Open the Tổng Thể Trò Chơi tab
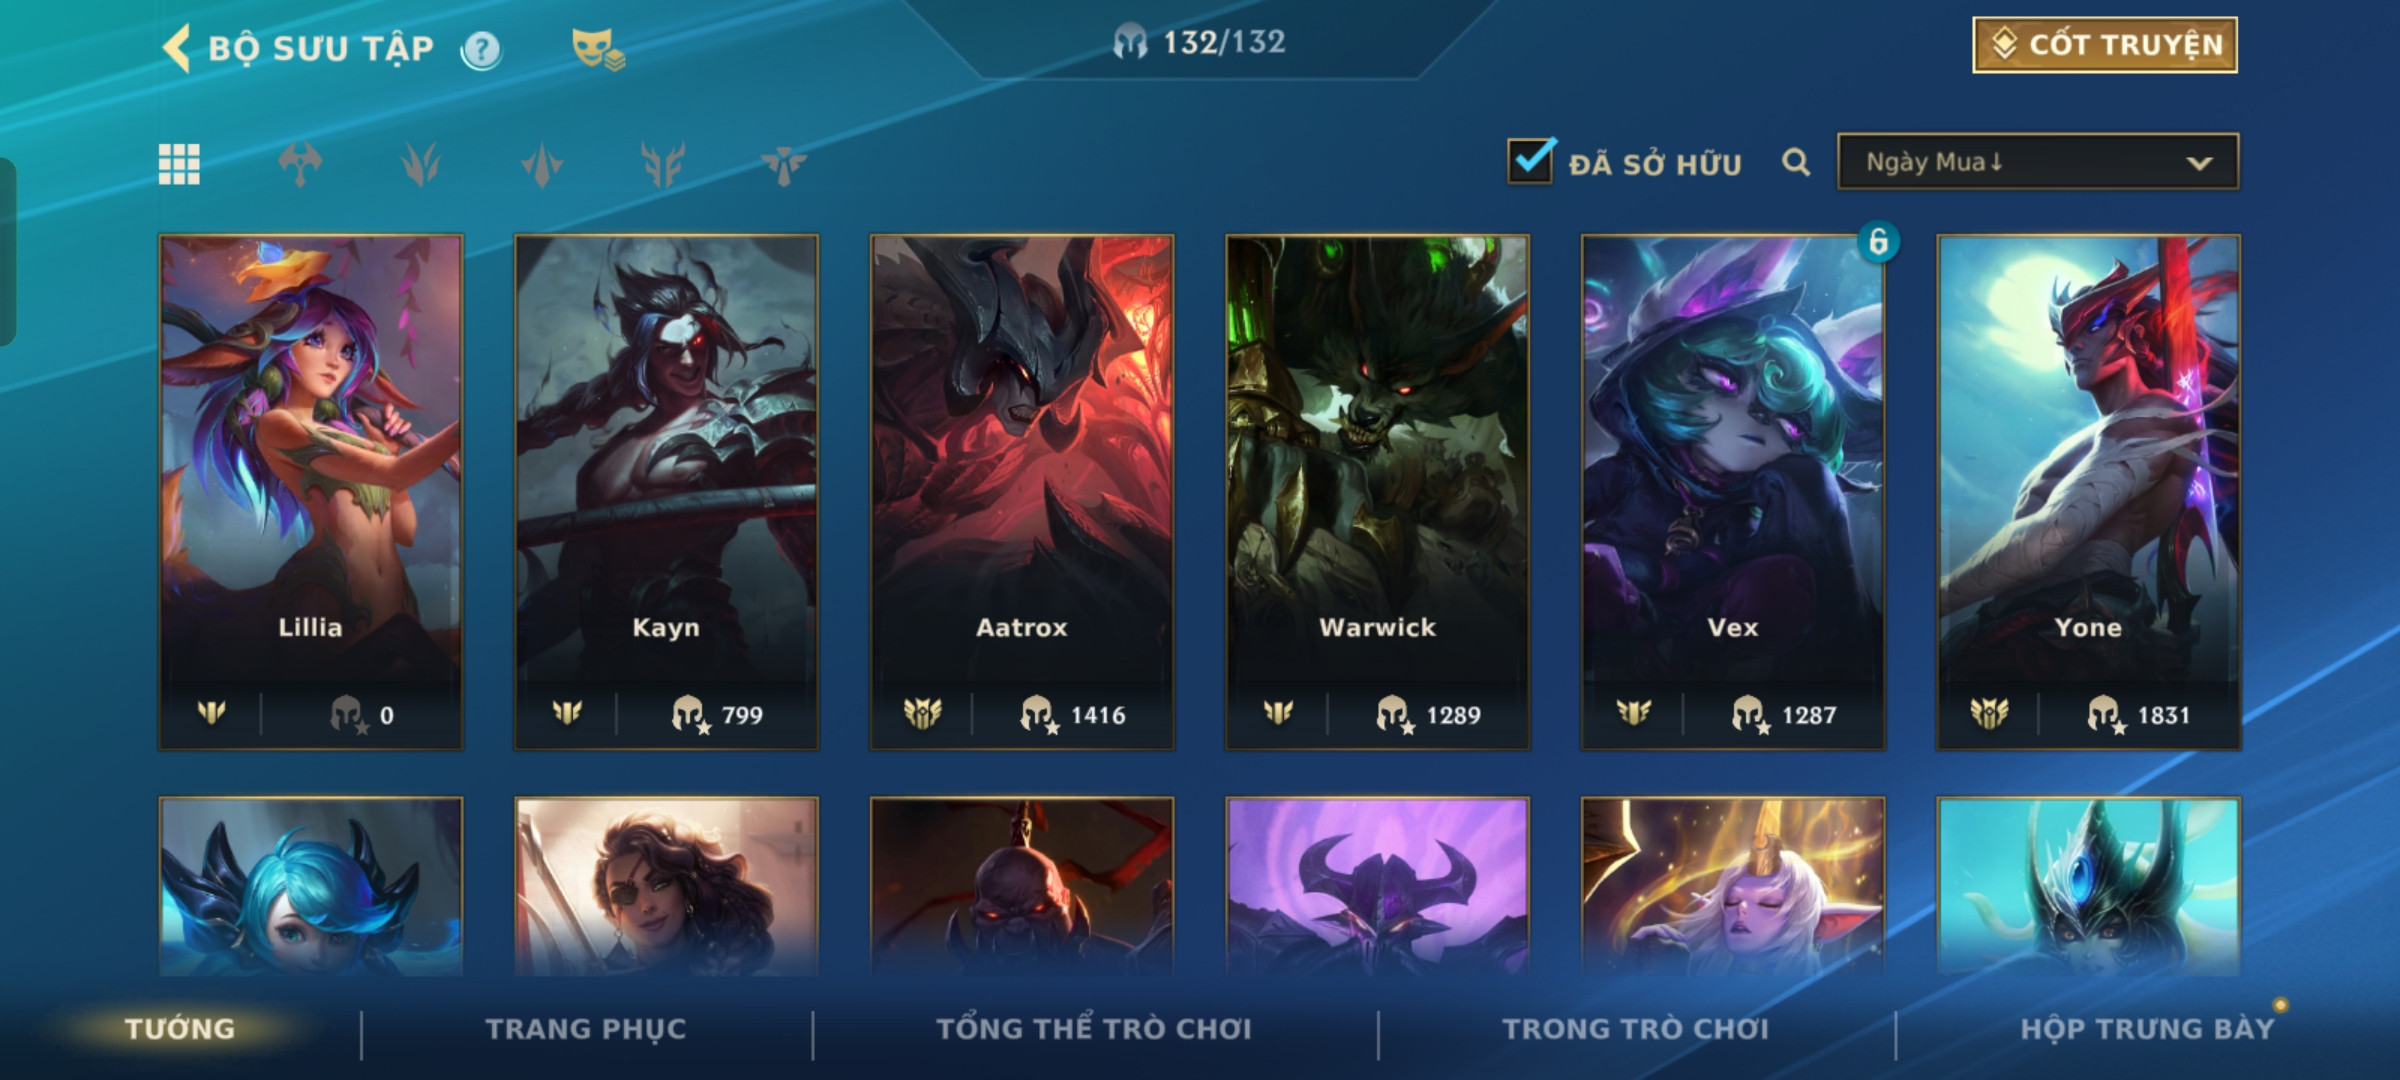Image resolution: width=2400 pixels, height=1080 pixels. click(1094, 1029)
